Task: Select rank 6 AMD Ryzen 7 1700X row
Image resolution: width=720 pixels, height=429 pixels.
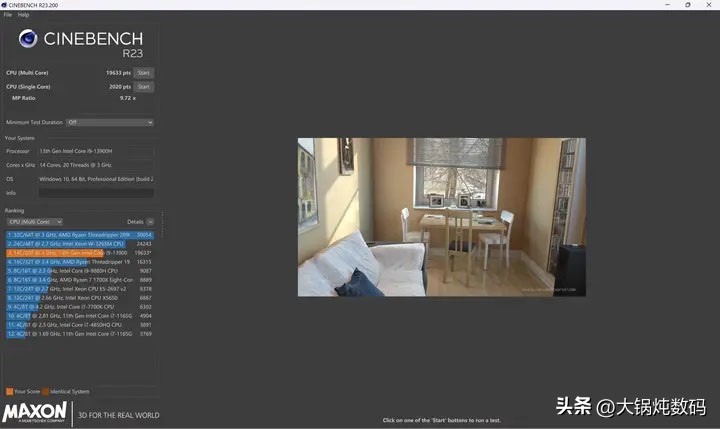Action: pyautogui.click(x=80, y=280)
